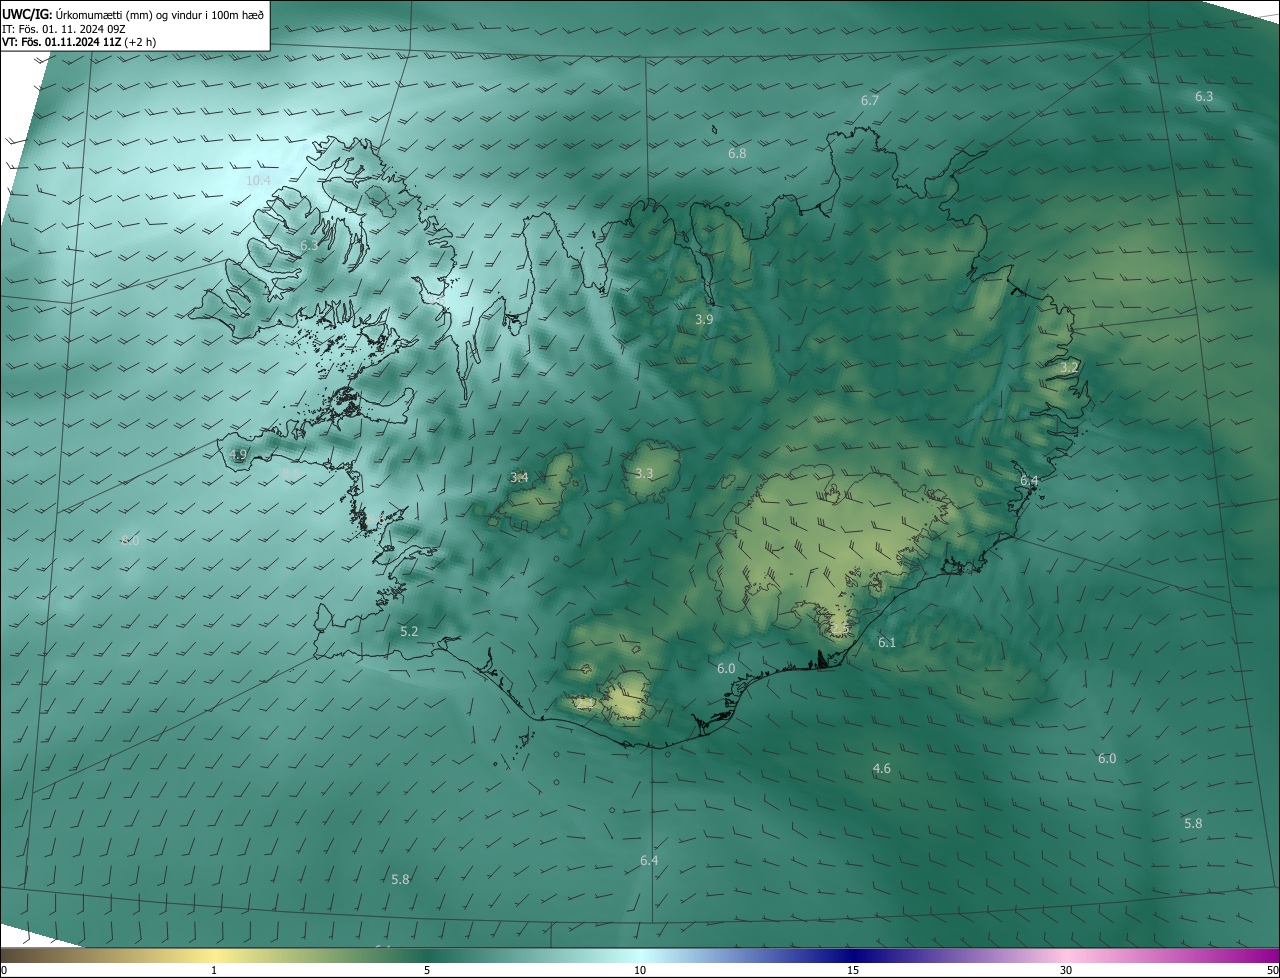Click the legend tick labelled 1
Screen dimensions: 1280x978
[214, 970]
